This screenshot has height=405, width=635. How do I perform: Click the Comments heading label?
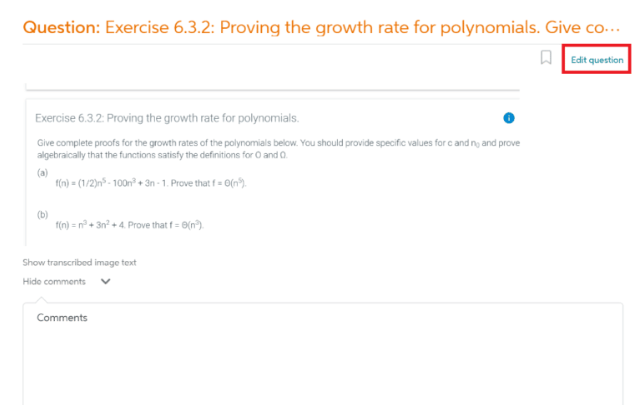(x=62, y=317)
